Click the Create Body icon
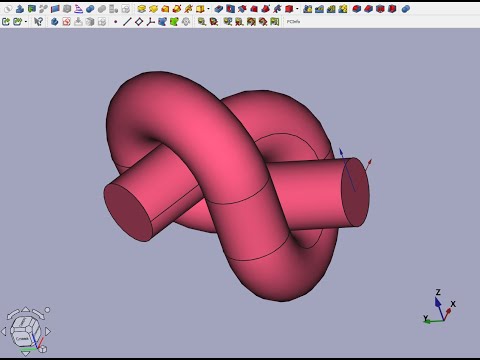 tap(20, 9)
